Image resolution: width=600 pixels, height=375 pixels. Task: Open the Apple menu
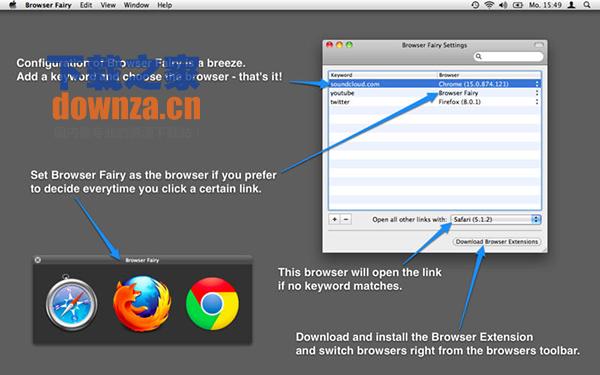[13, 5]
